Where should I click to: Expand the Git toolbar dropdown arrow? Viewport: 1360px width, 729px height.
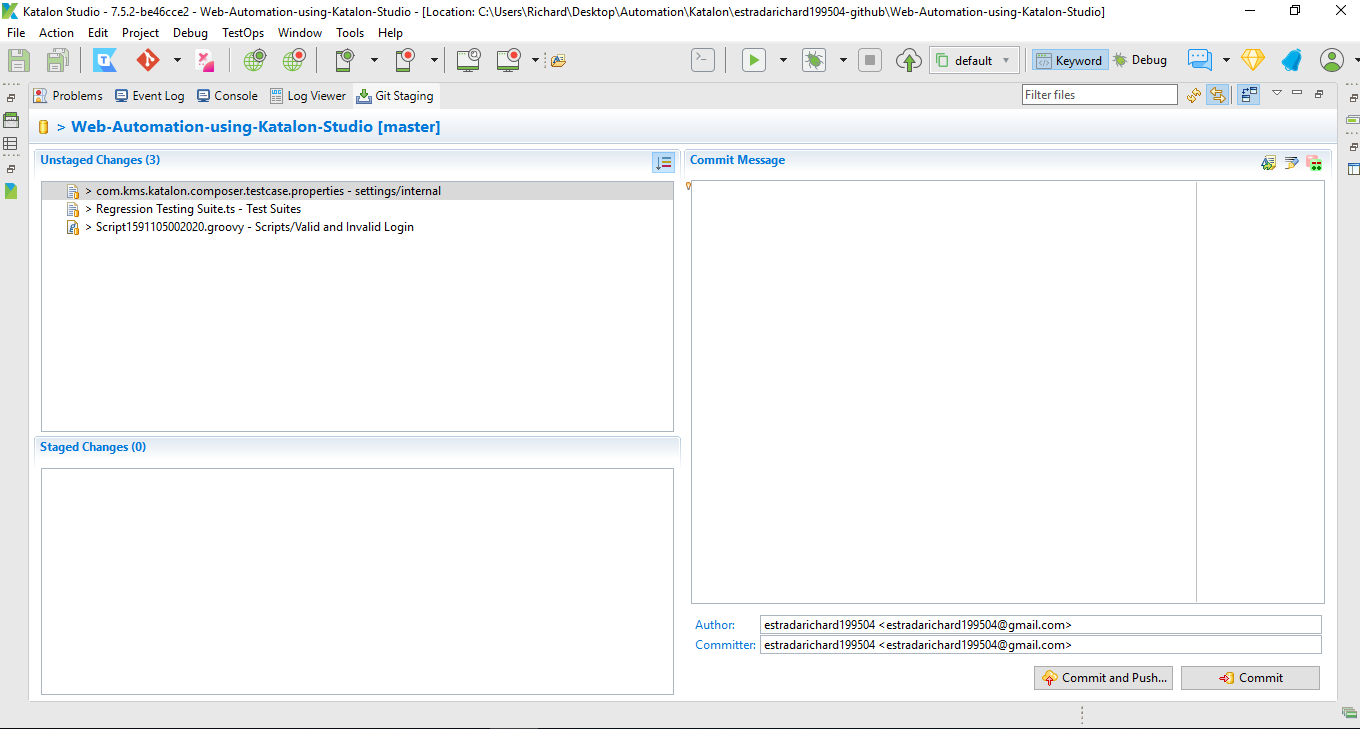tap(177, 60)
